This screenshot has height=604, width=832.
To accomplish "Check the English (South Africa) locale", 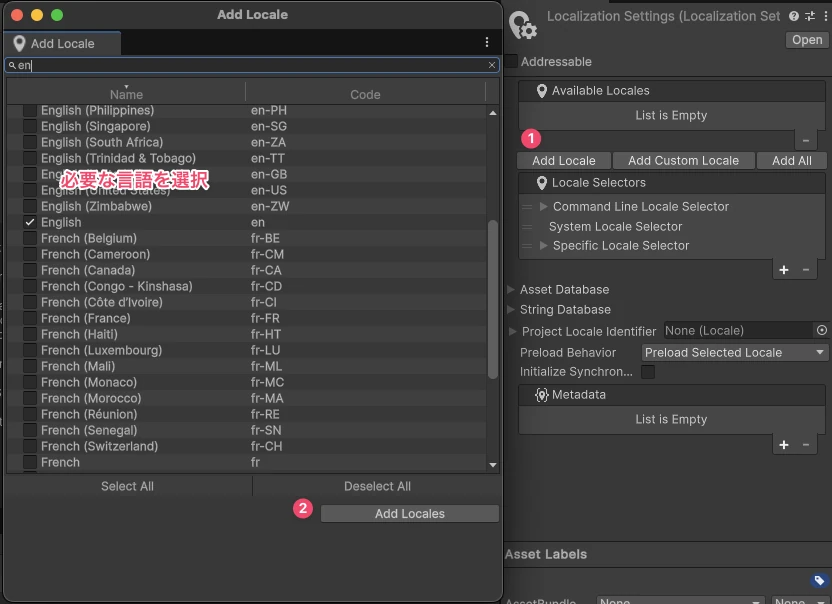I will tap(30, 142).
